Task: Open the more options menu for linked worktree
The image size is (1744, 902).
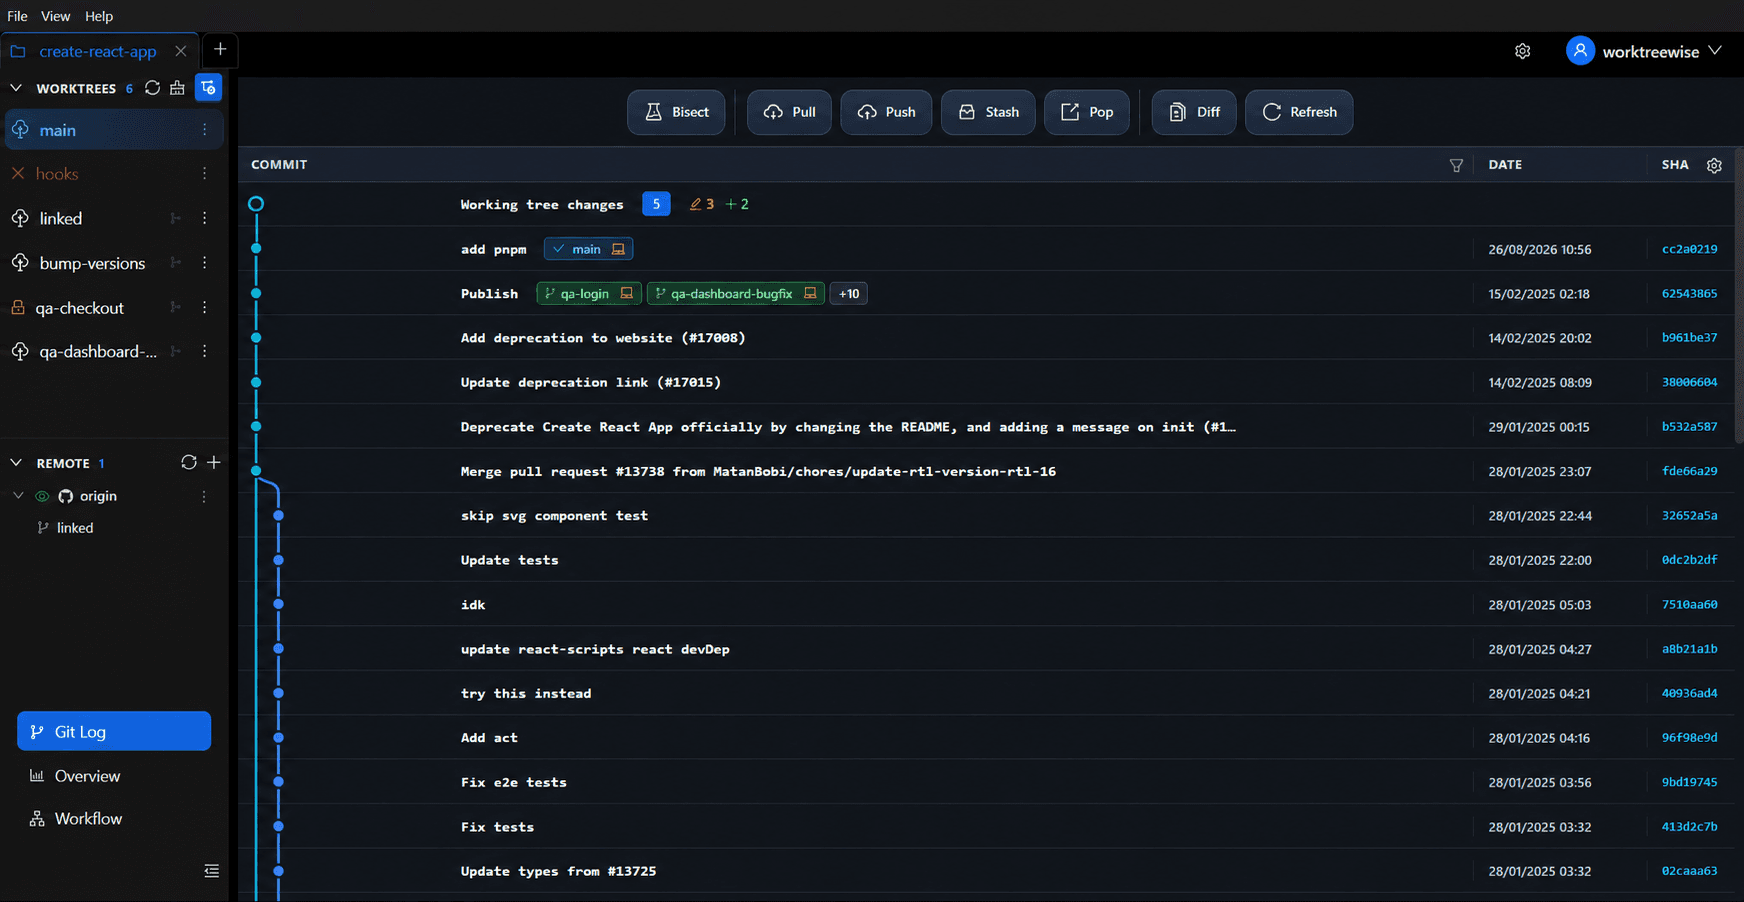Action: (x=204, y=218)
